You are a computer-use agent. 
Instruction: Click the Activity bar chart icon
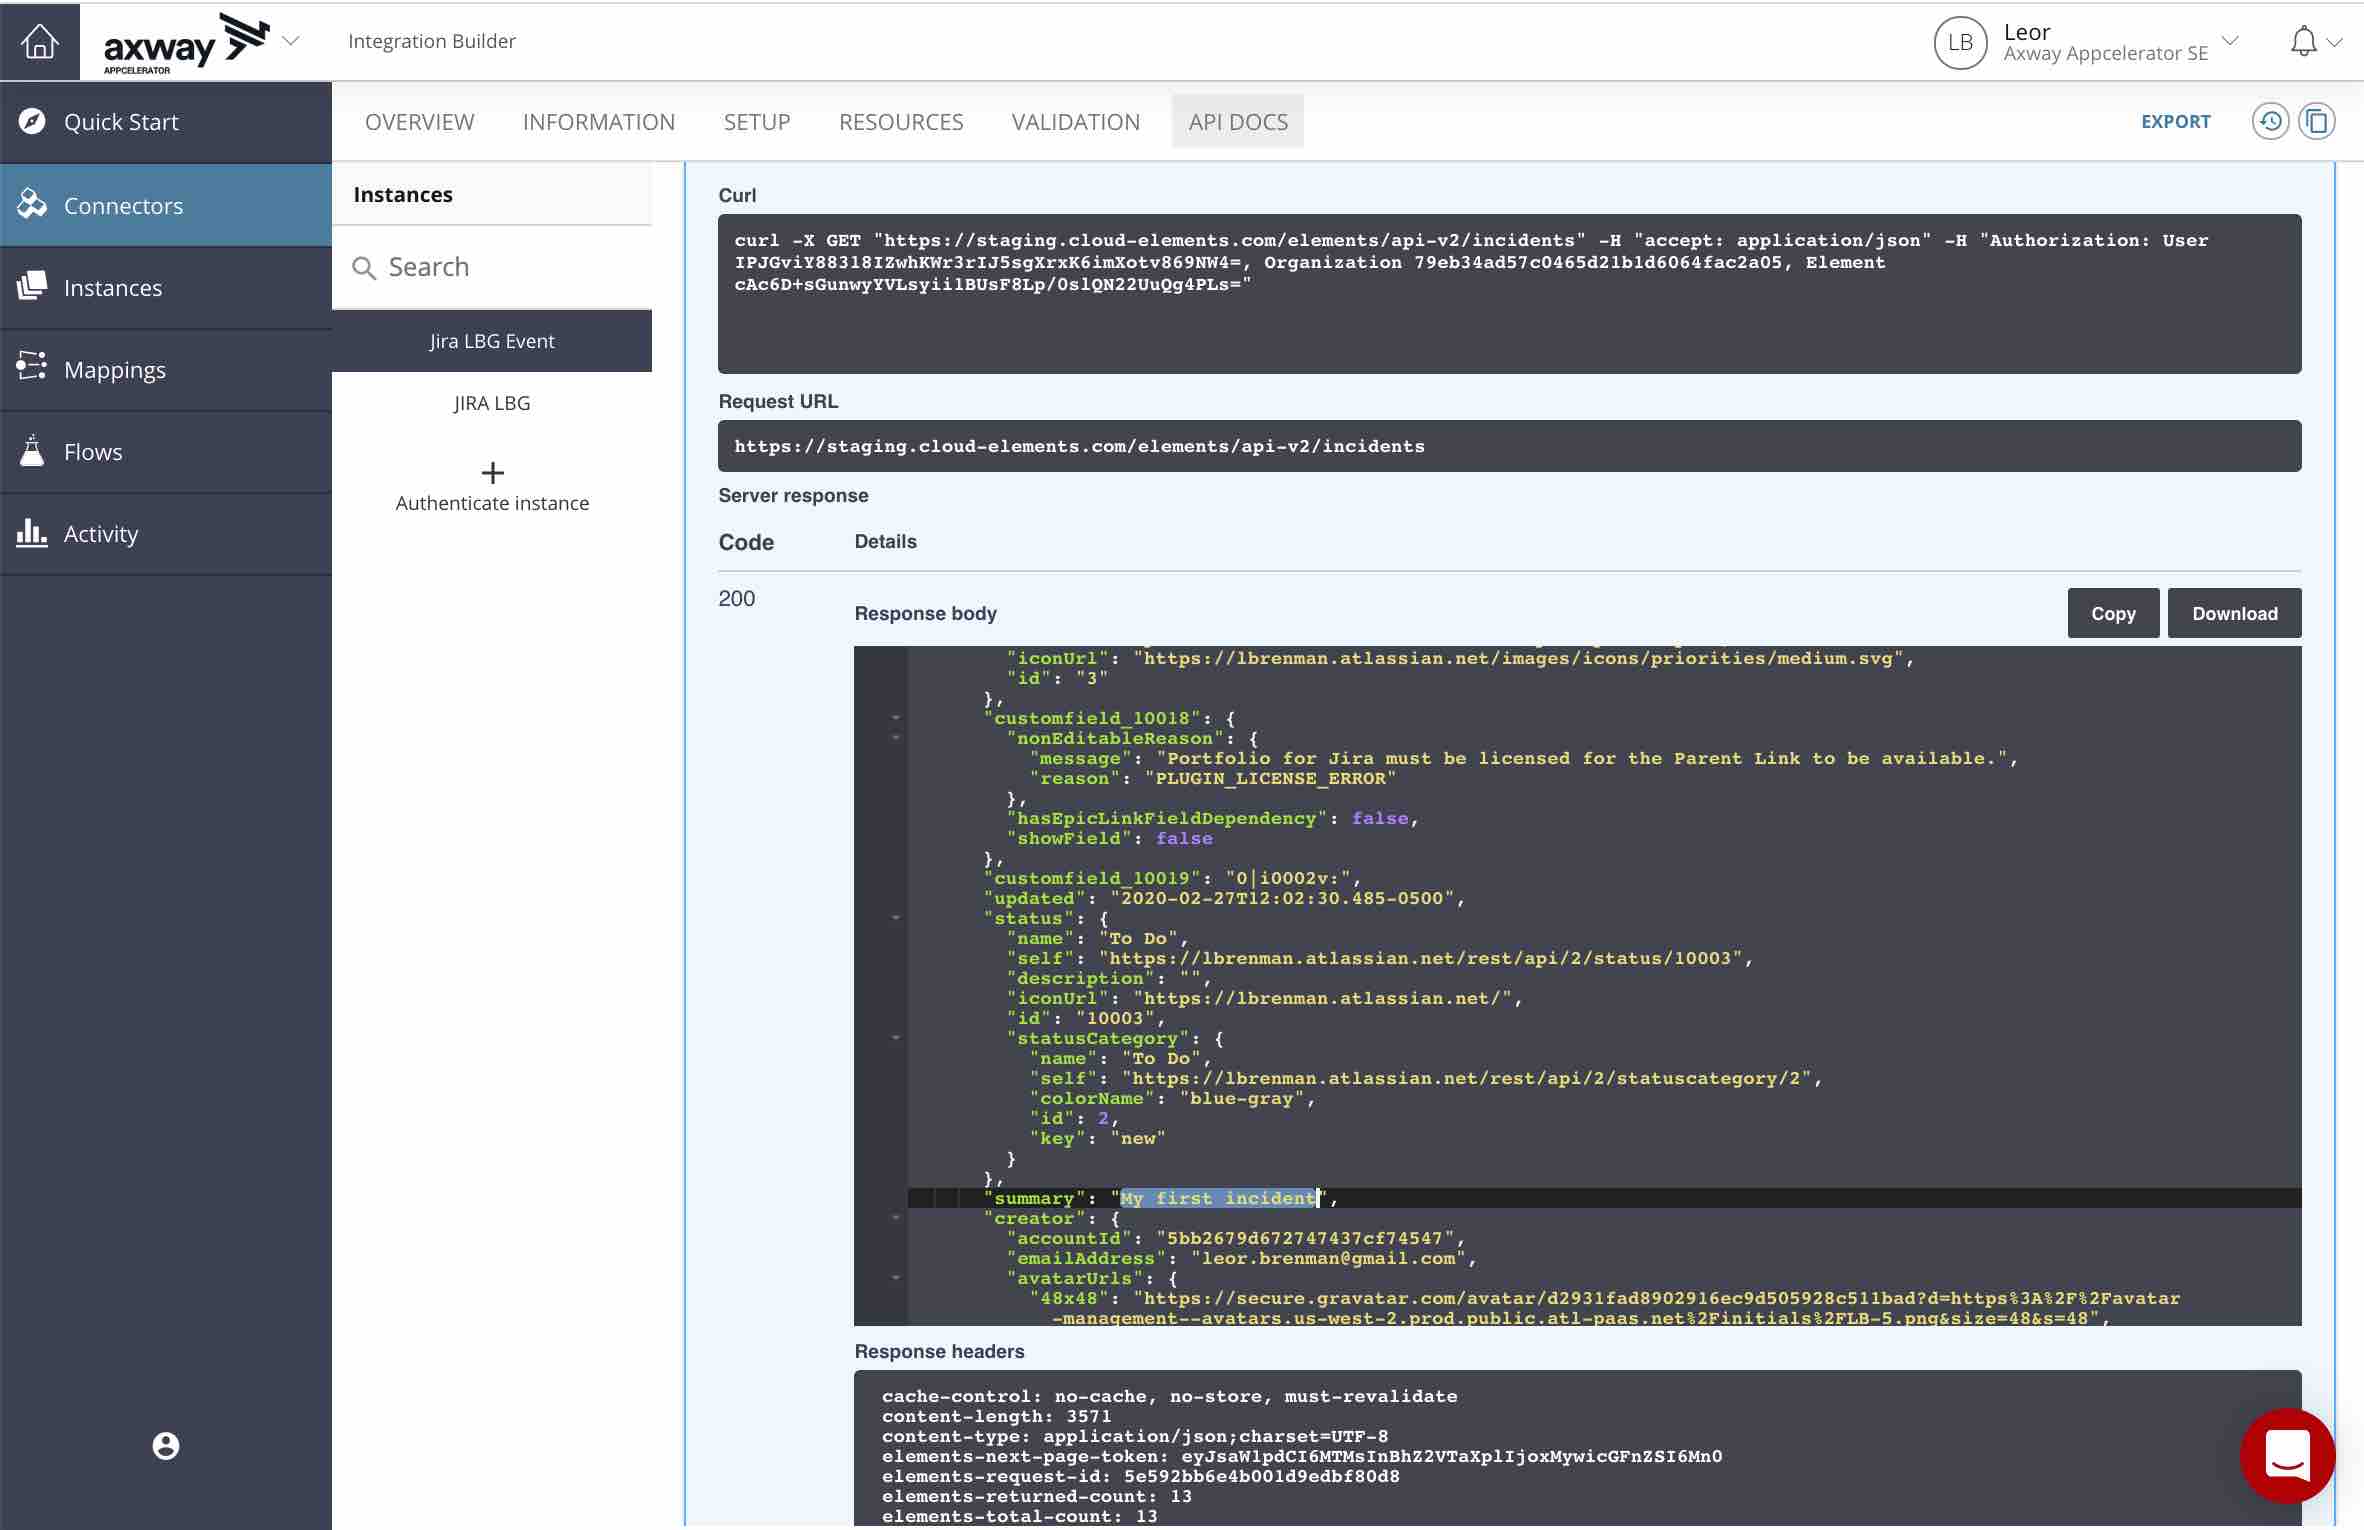32,532
